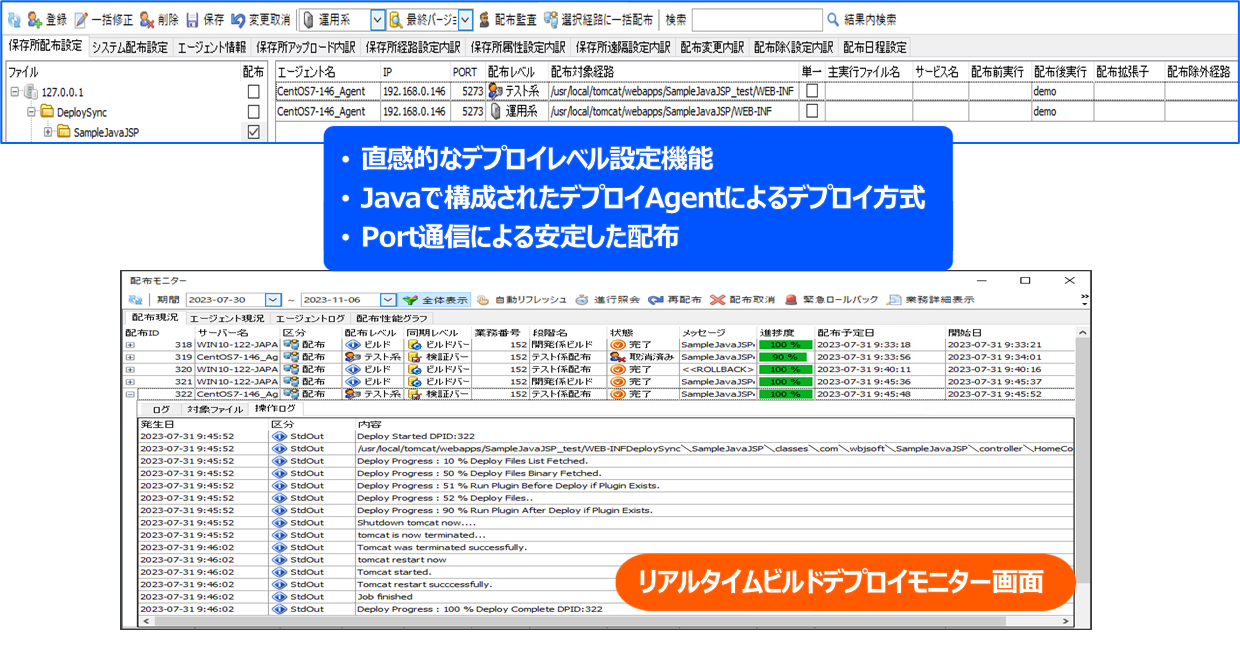Click the 緊急ロールバック emergency rollback icon
This screenshot has height=646, width=1240.
pos(792,299)
